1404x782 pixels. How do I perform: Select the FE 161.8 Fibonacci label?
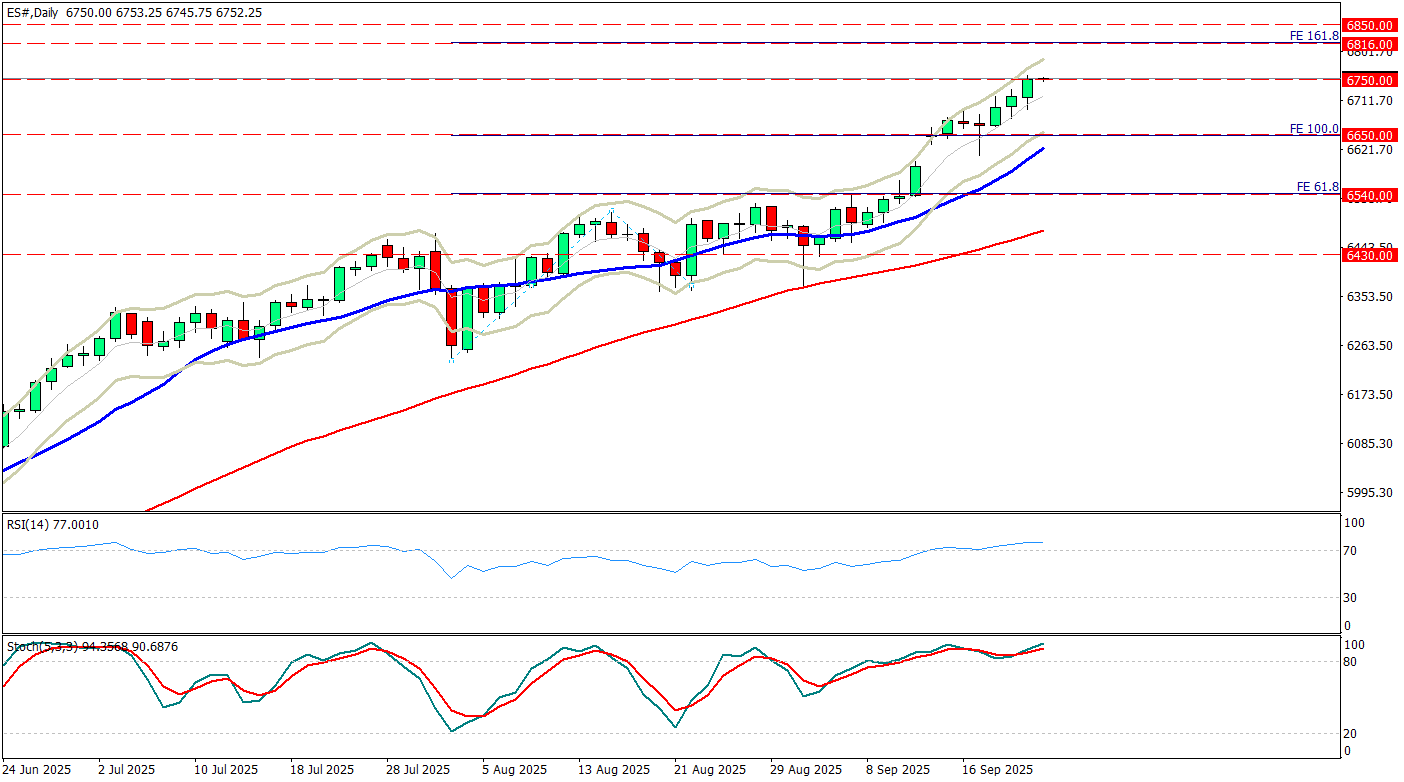coord(1313,36)
